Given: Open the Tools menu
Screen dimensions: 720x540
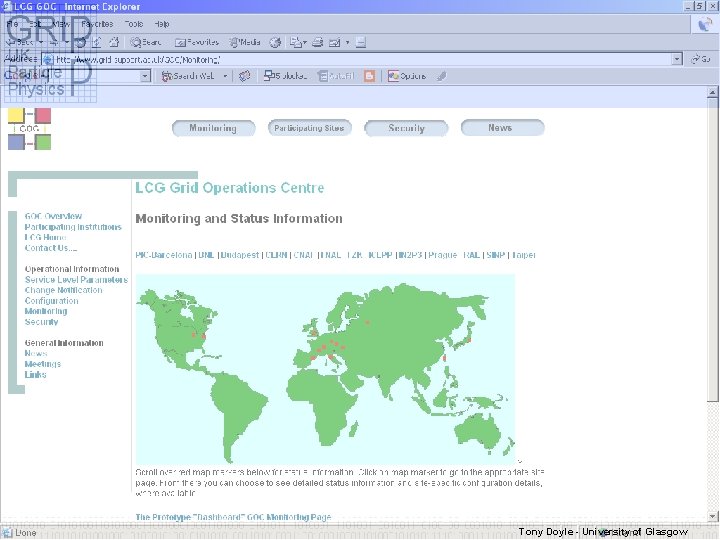Looking at the screenshot, I should 134,24.
